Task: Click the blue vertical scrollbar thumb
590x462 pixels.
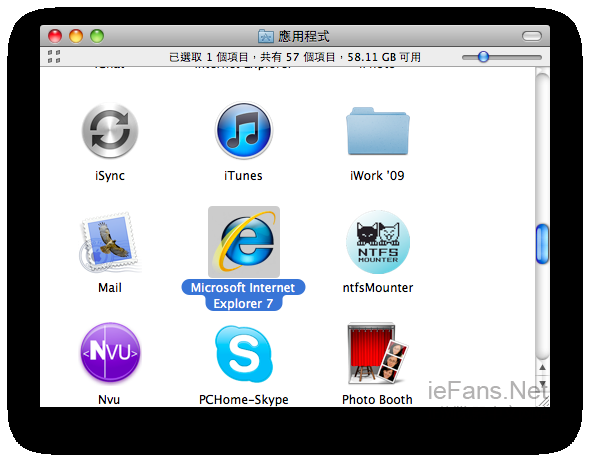Action: 542,244
